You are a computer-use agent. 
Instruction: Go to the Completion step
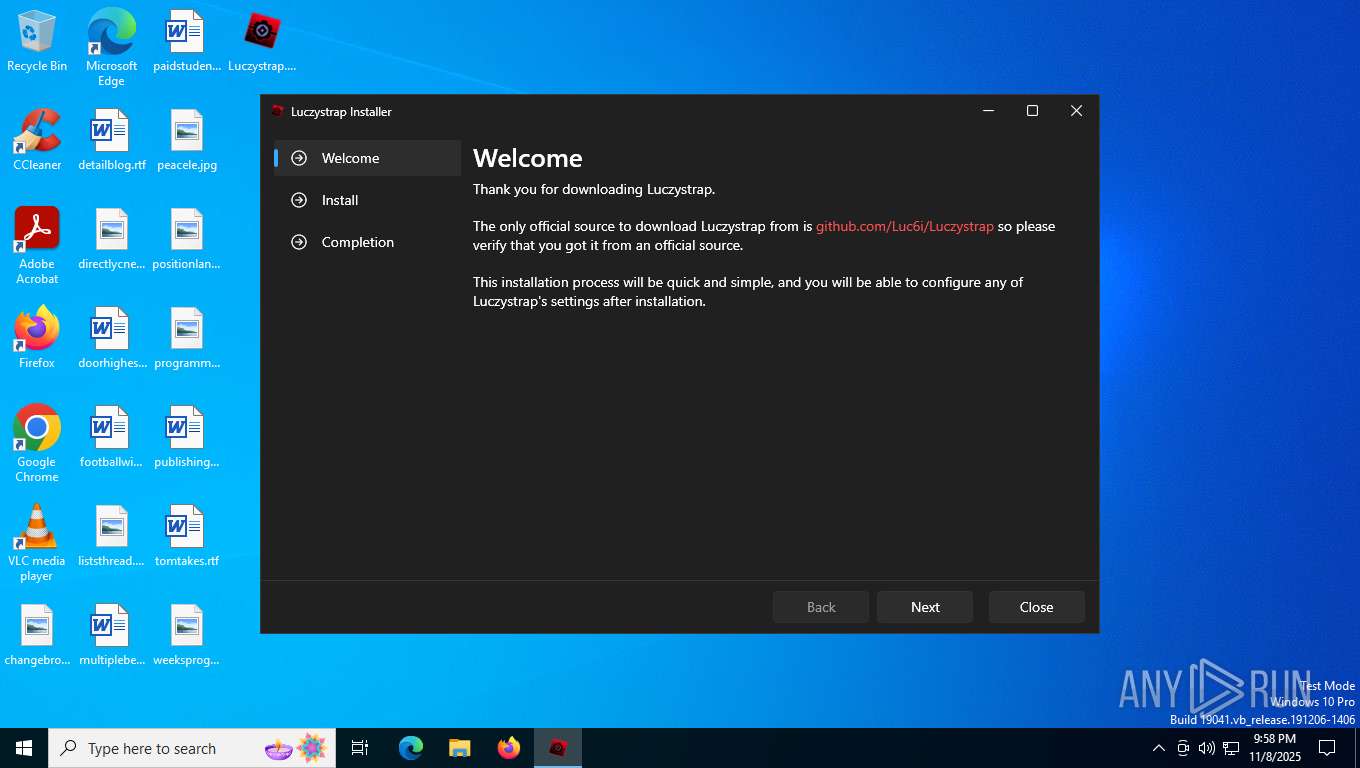tap(367, 242)
